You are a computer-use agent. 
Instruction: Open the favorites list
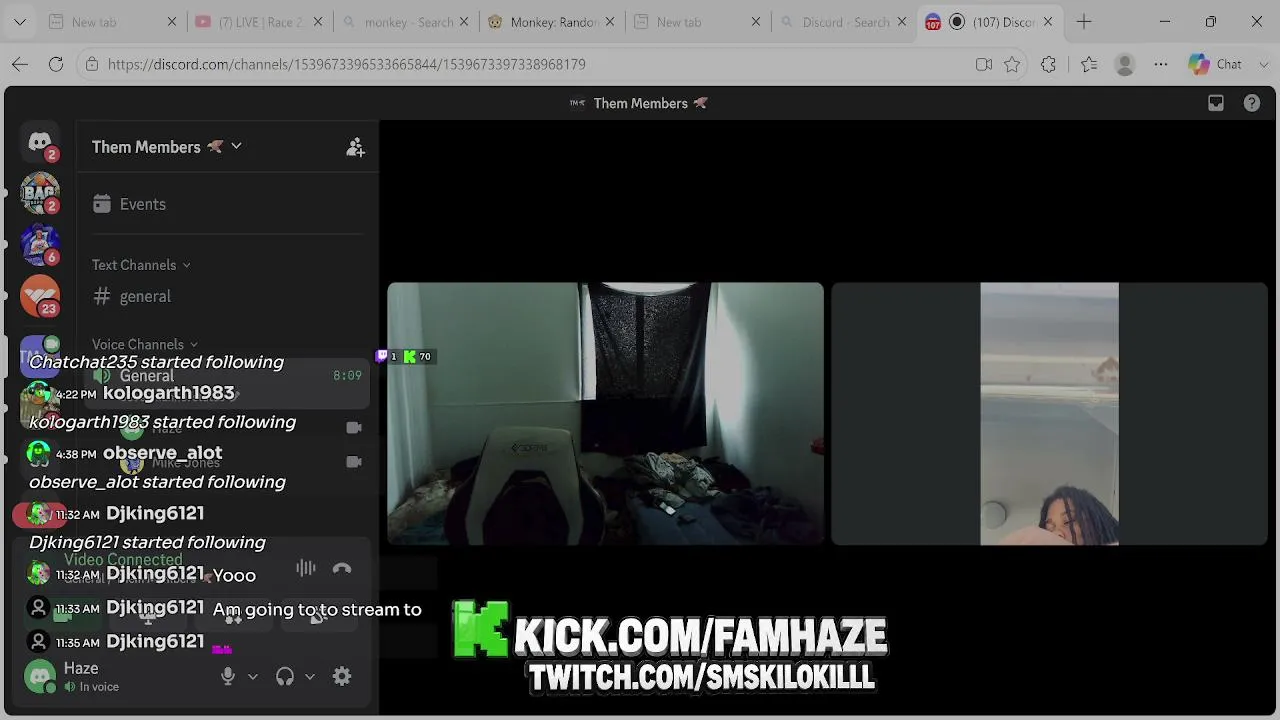click(1089, 64)
